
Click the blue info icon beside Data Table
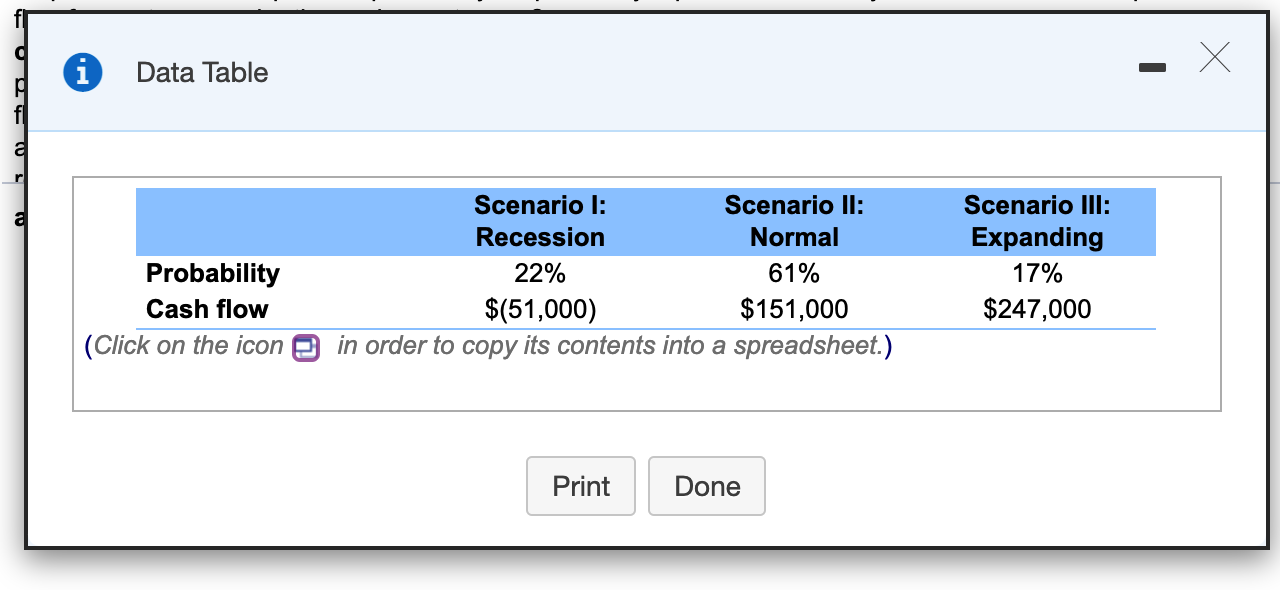click(x=83, y=72)
